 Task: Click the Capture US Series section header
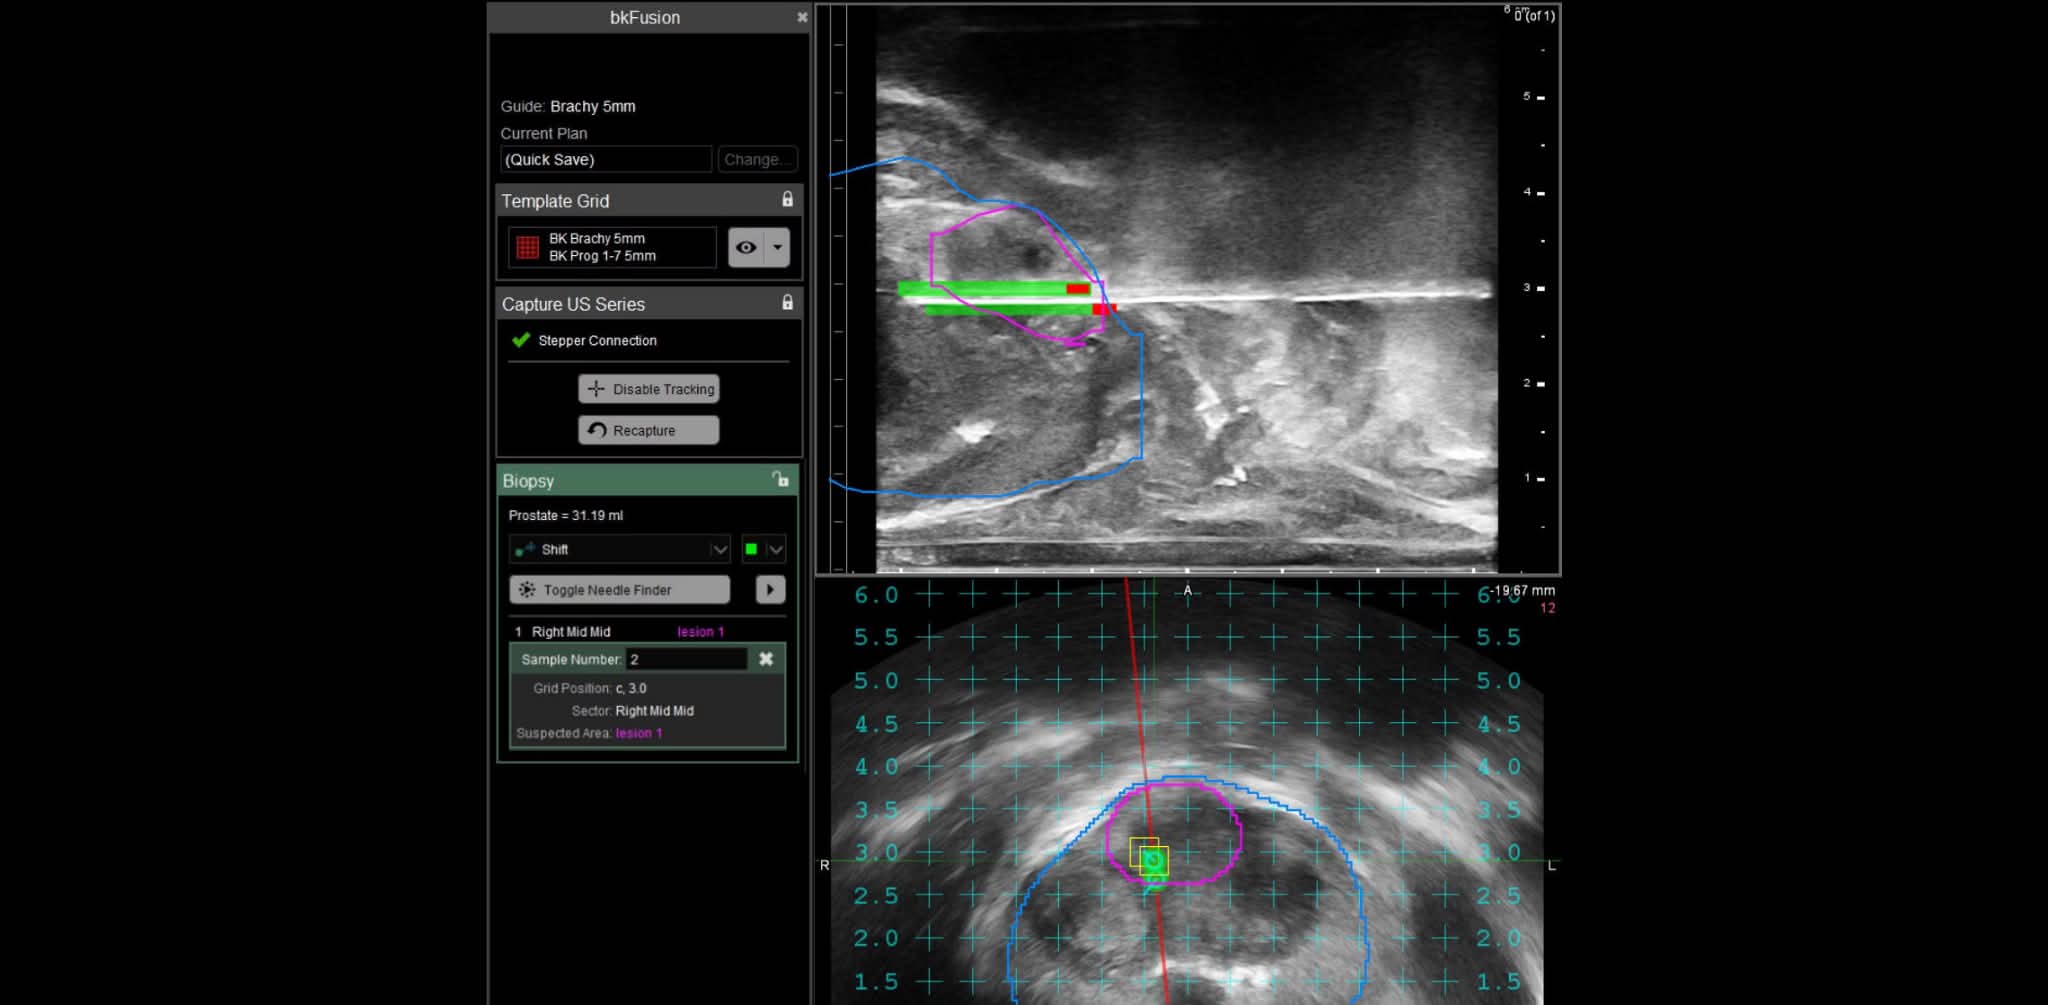pos(648,303)
